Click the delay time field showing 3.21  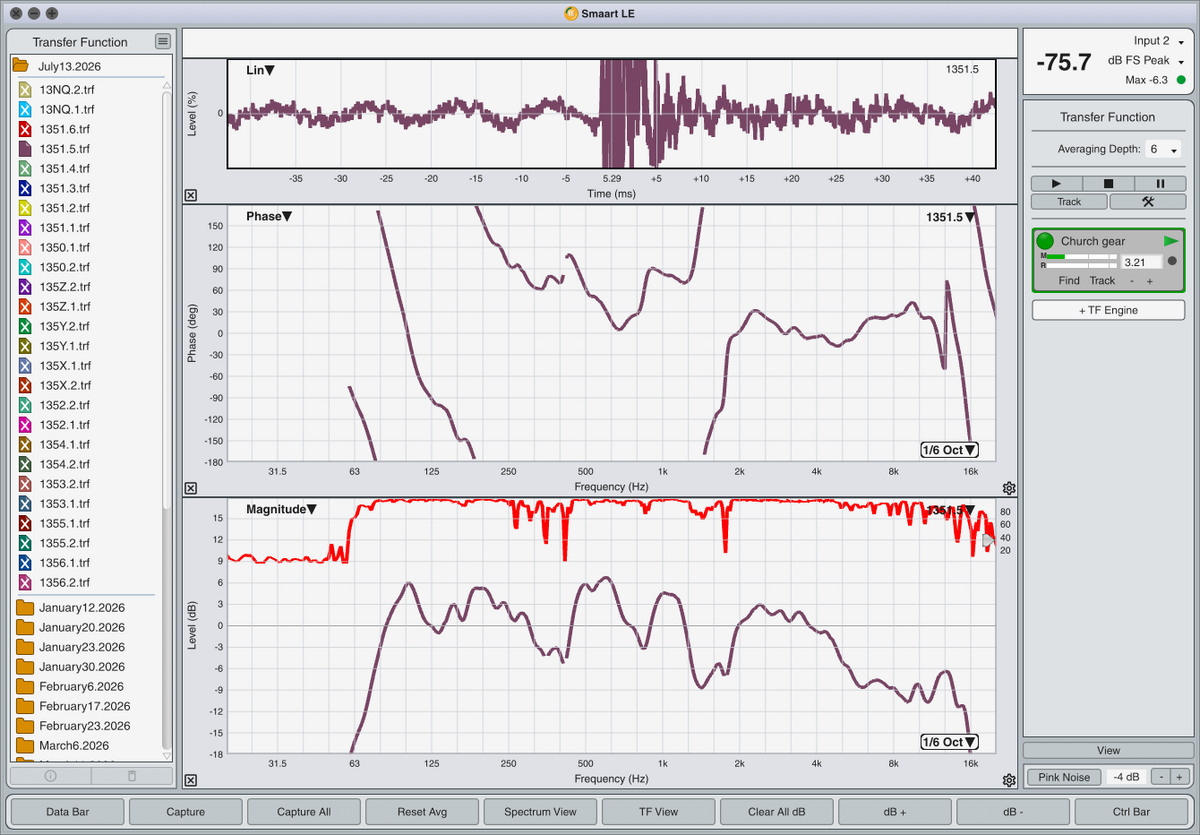click(x=1141, y=262)
